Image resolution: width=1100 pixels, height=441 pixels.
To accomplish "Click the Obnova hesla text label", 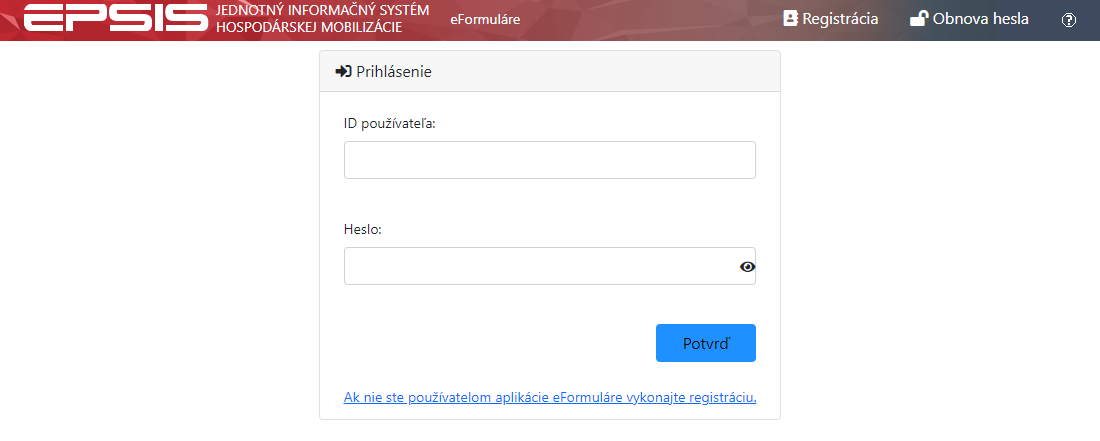I will click(981, 19).
